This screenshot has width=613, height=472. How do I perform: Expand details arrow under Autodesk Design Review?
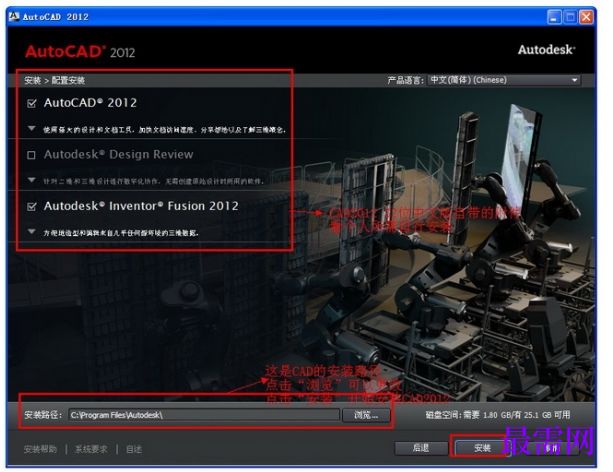point(32,180)
